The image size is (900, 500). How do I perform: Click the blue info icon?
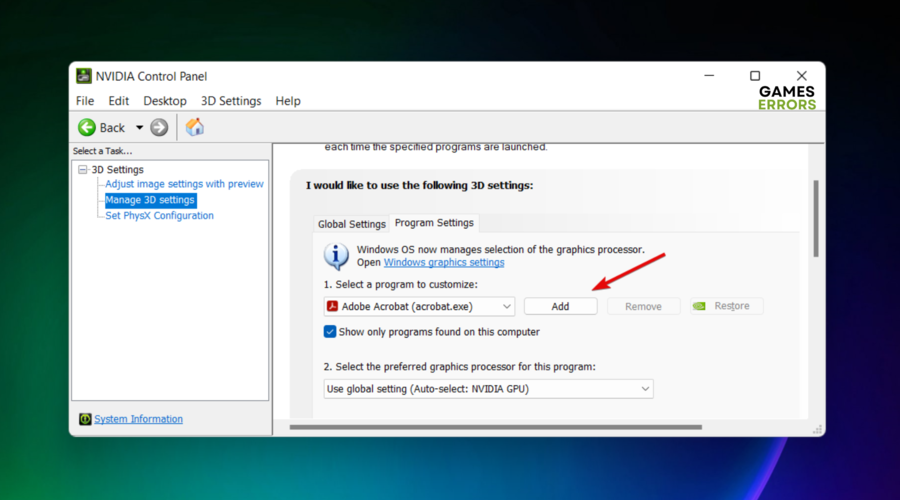pyautogui.click(x=336, y=256)
